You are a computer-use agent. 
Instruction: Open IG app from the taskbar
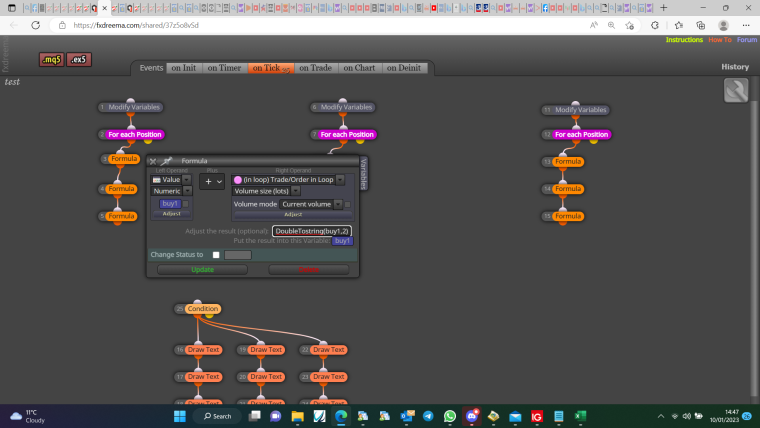(537, 416)
